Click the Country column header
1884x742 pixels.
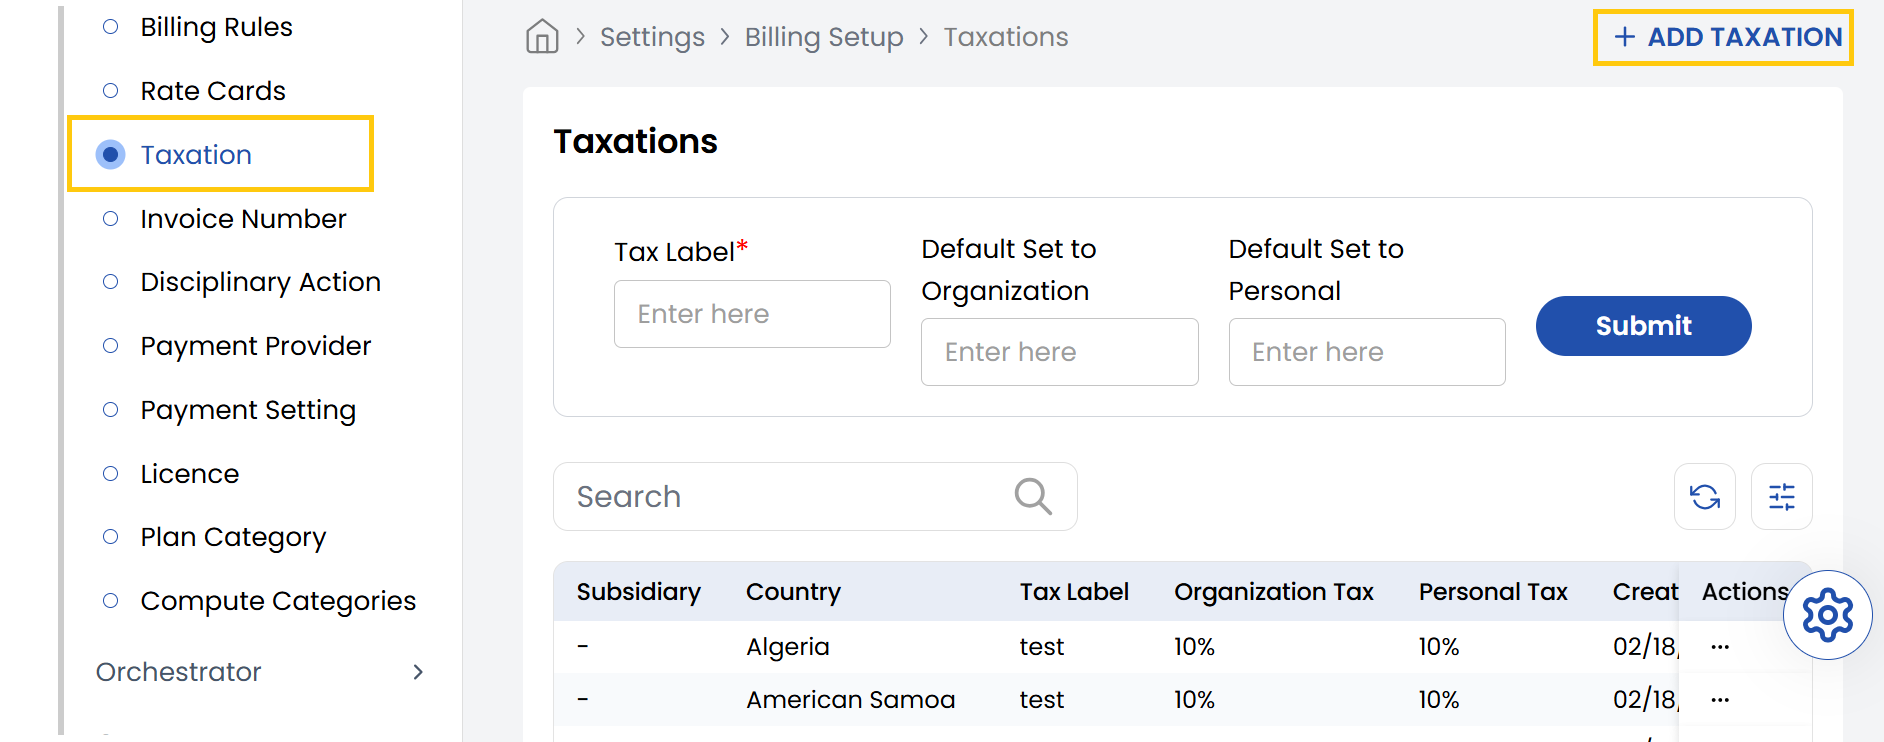tap(793, 592)
